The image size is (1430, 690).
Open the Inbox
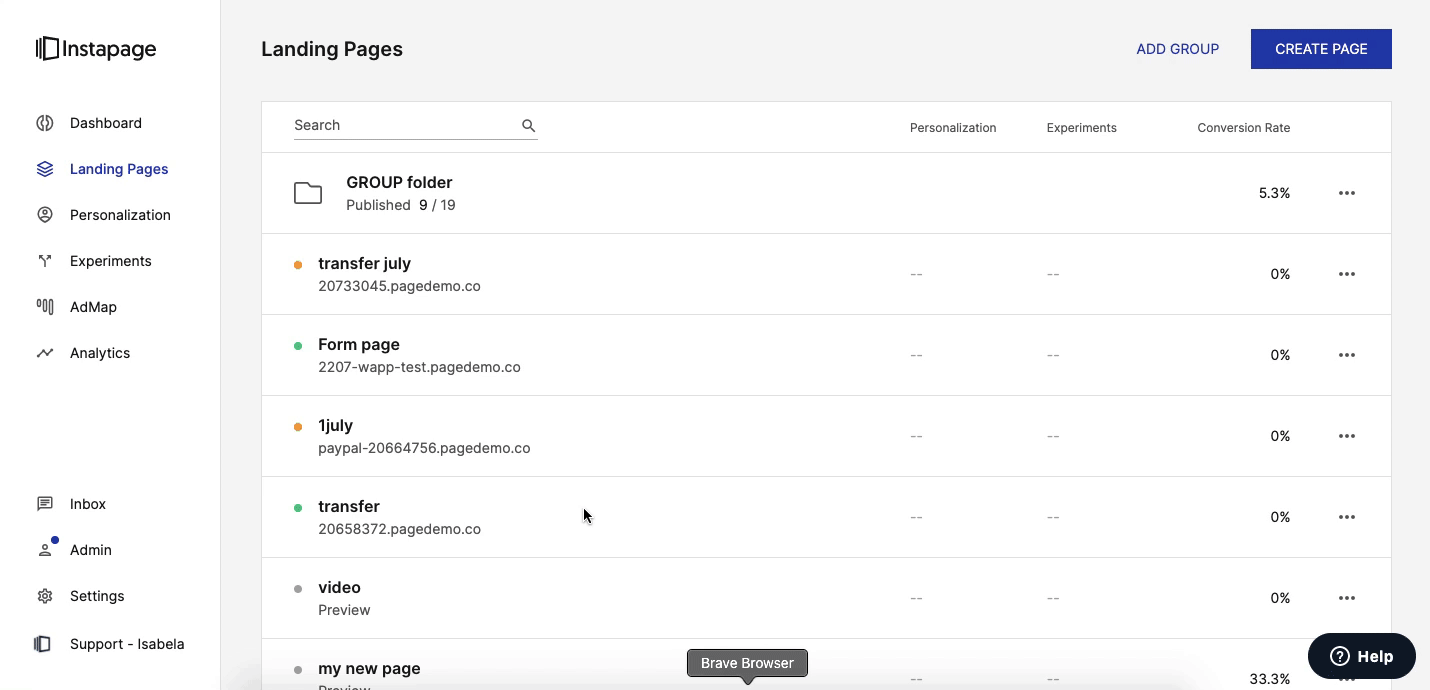pyautogui.click(x=88, y=504)
